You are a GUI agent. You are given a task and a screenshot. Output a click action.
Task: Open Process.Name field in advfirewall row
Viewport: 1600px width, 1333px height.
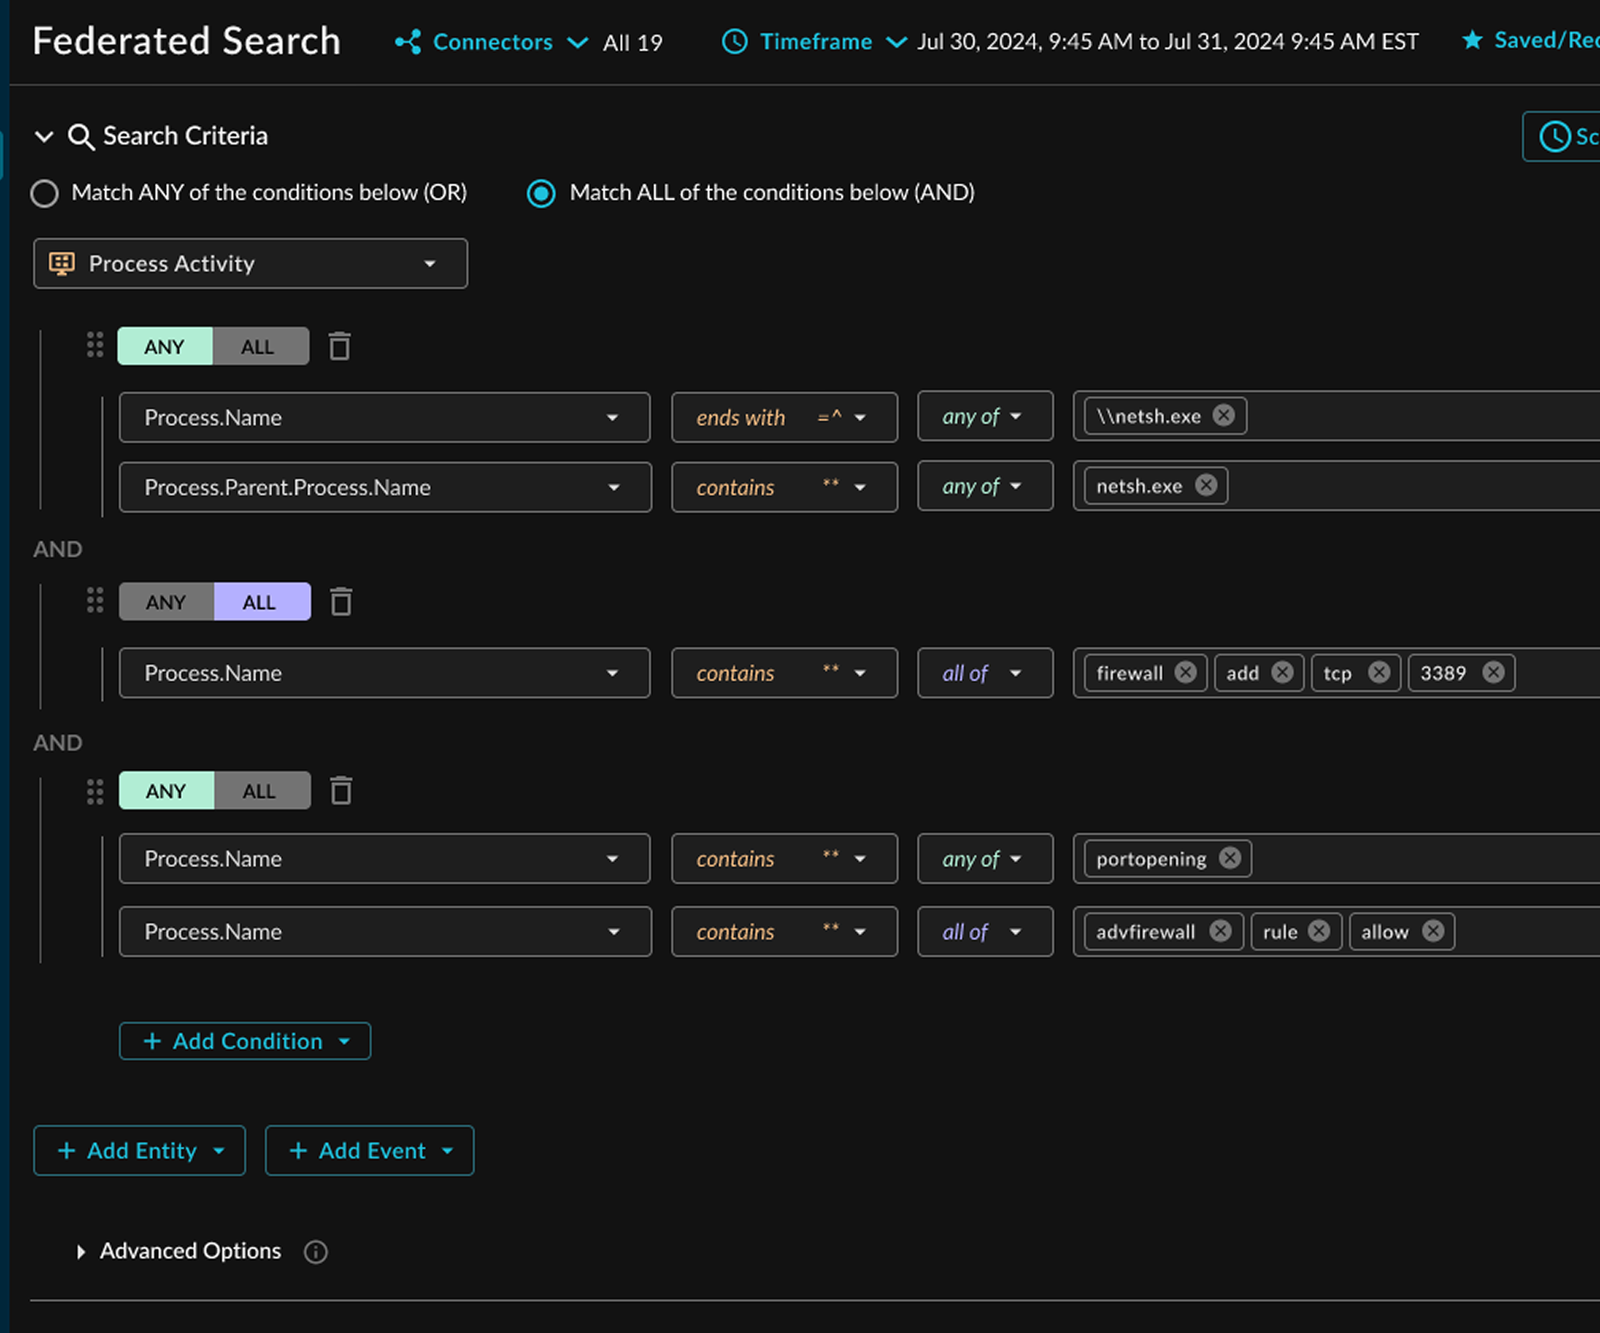(385, 931)
